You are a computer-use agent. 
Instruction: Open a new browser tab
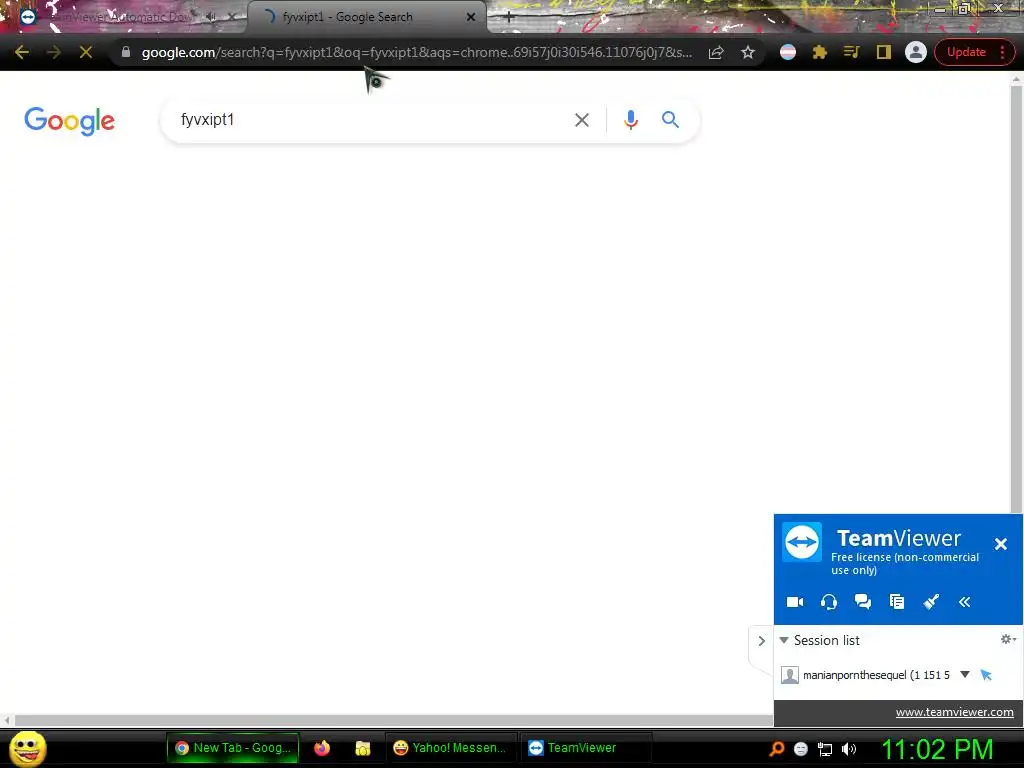[x=509, y=17]
